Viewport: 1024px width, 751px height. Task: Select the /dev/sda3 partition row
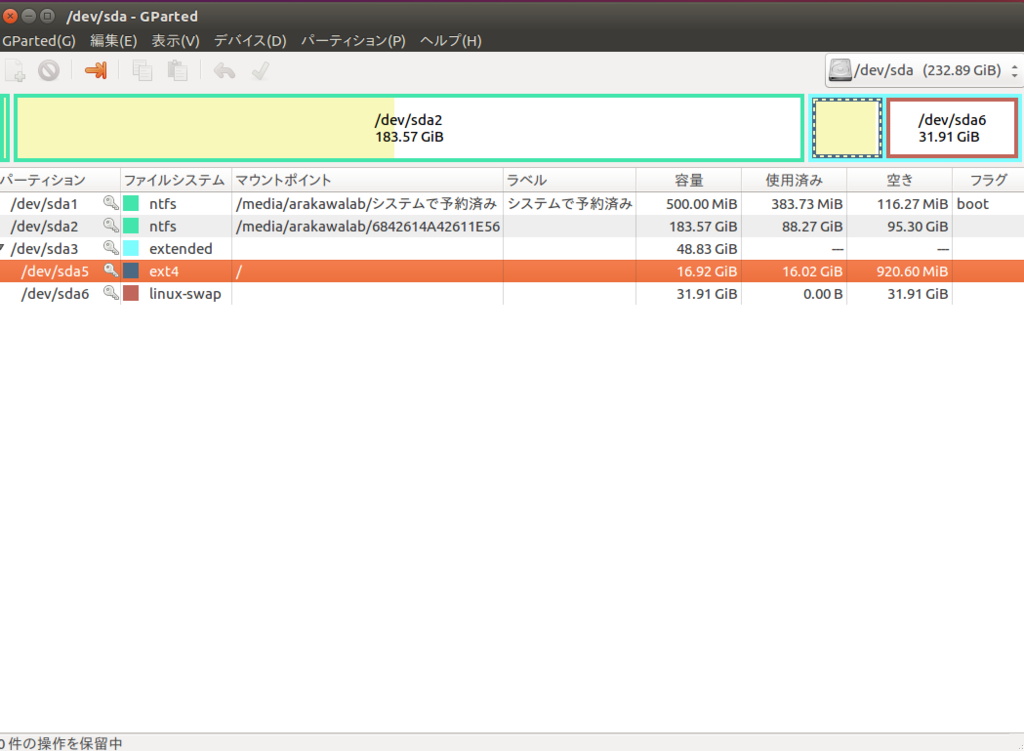pyautogui.click(x=512, y=248)
